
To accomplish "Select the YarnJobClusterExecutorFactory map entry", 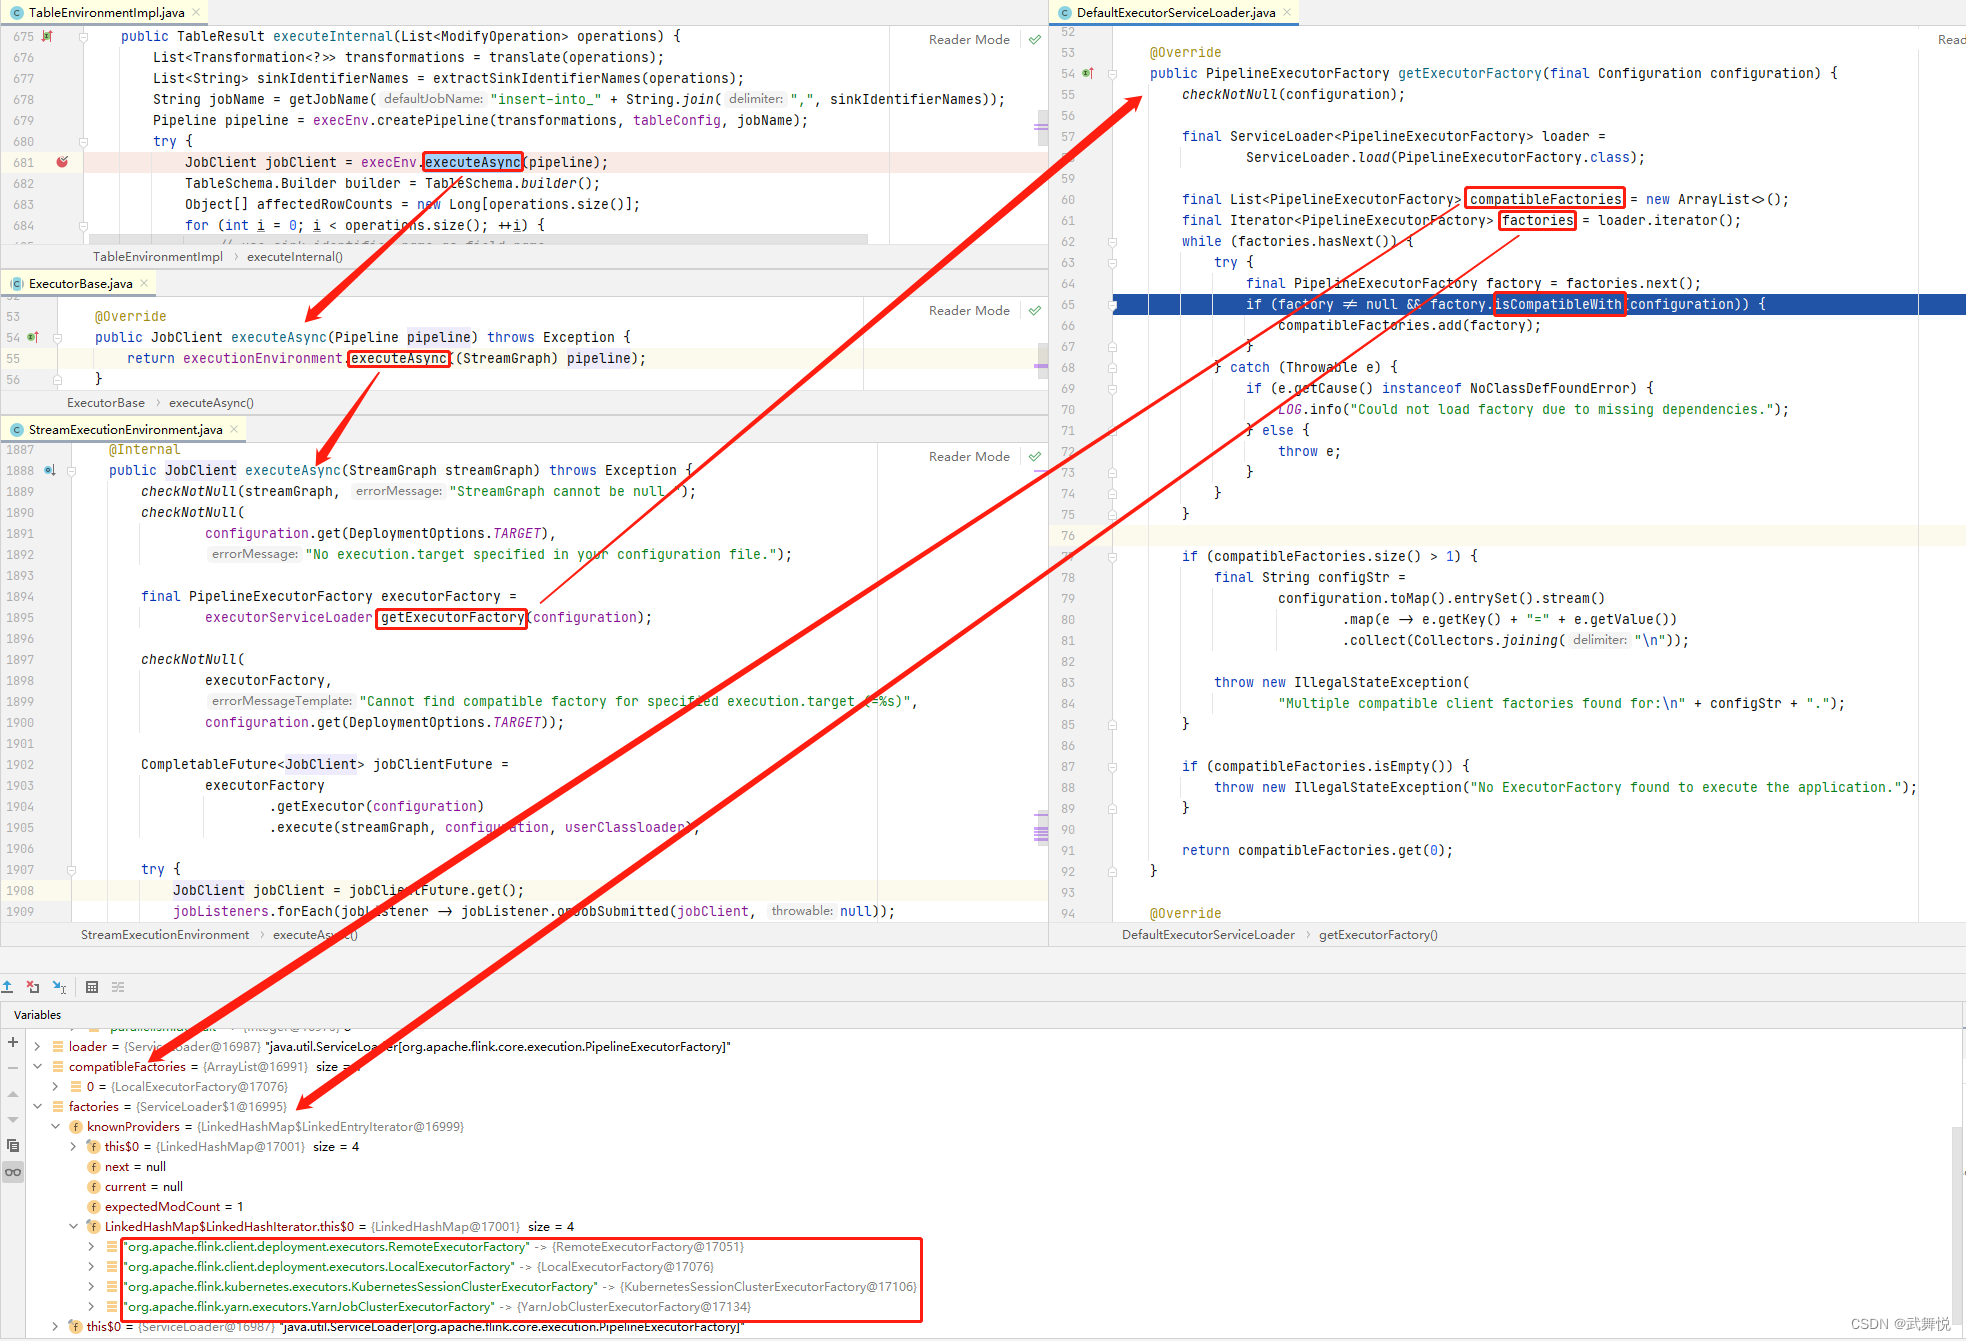I will (x=309, y=1307).
